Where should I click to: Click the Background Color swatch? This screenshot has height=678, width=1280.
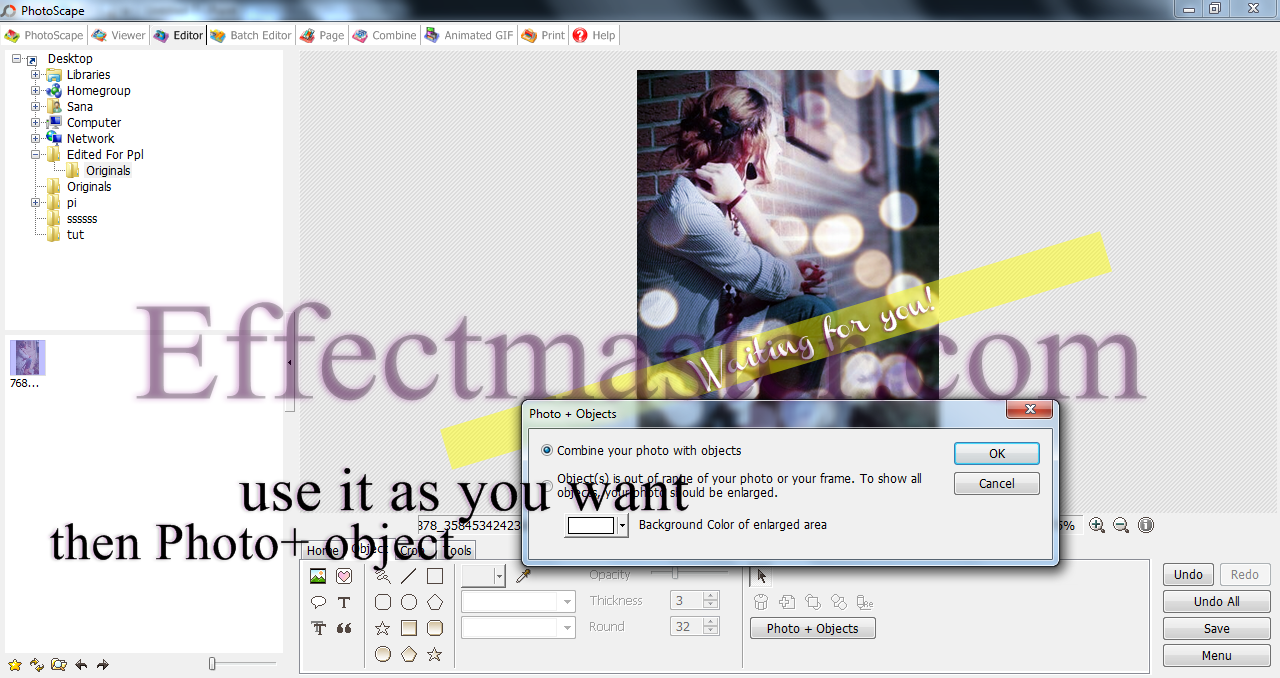pos(591,525)
